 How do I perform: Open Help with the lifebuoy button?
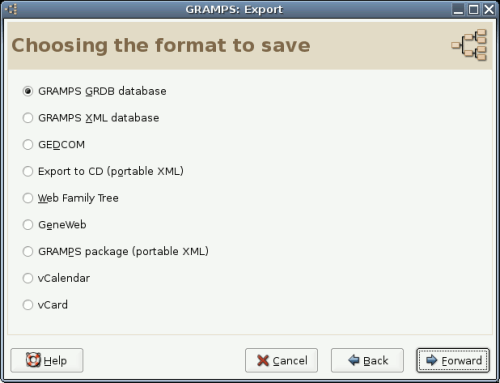coord(47,360)
